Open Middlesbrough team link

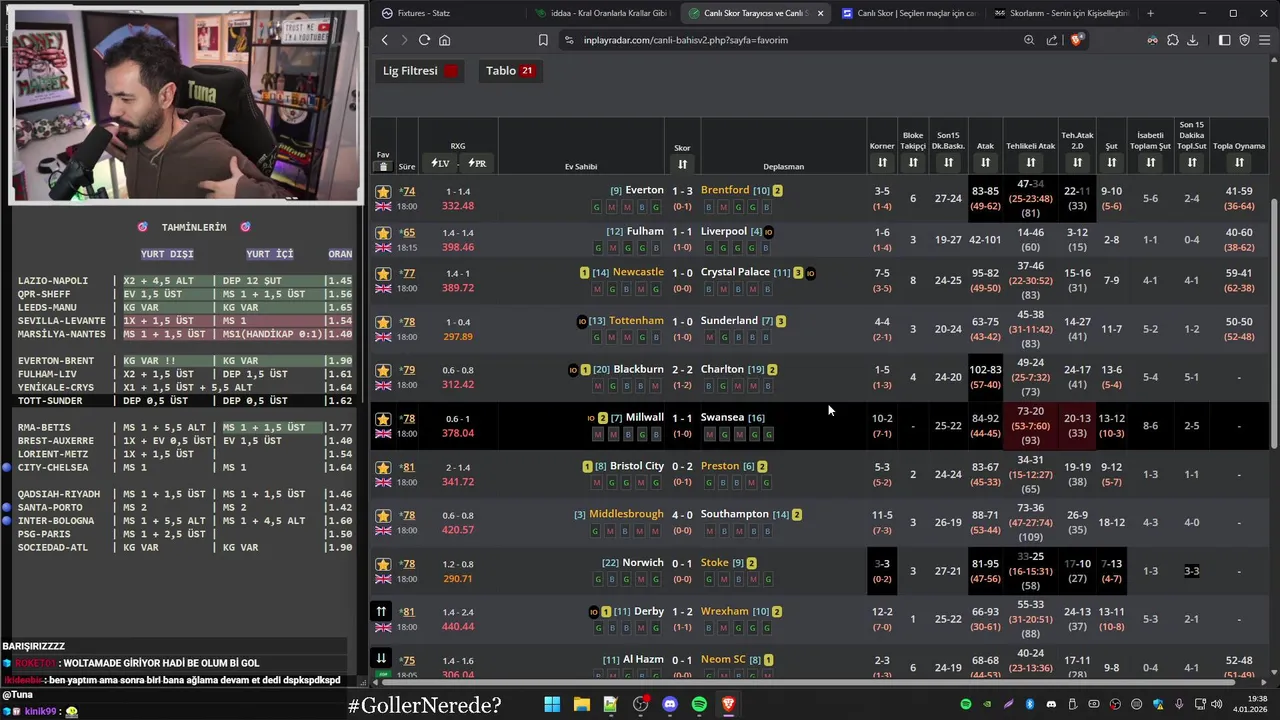pos(626,514)
